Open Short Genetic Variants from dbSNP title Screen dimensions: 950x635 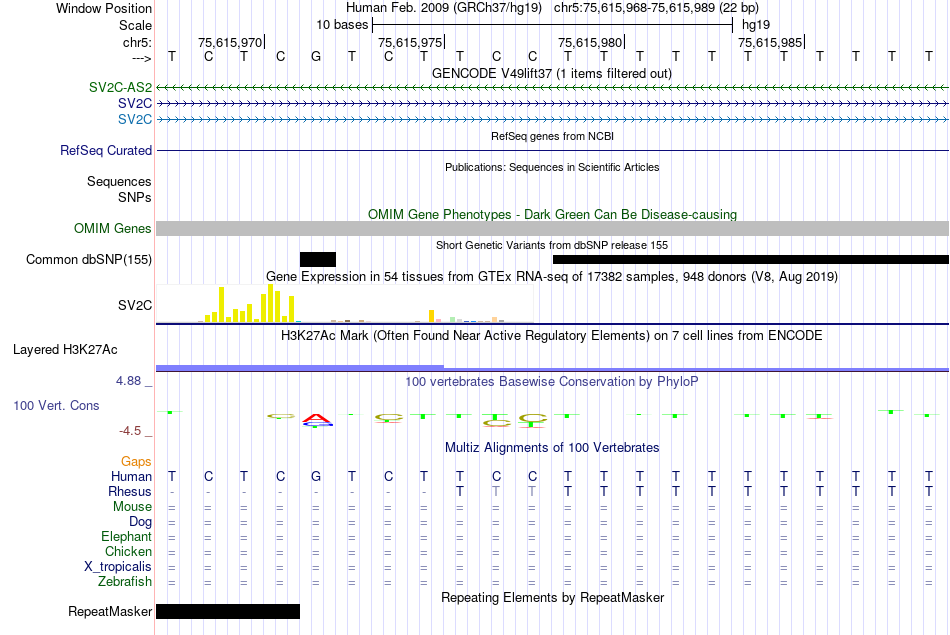click(x=552, y=245)
